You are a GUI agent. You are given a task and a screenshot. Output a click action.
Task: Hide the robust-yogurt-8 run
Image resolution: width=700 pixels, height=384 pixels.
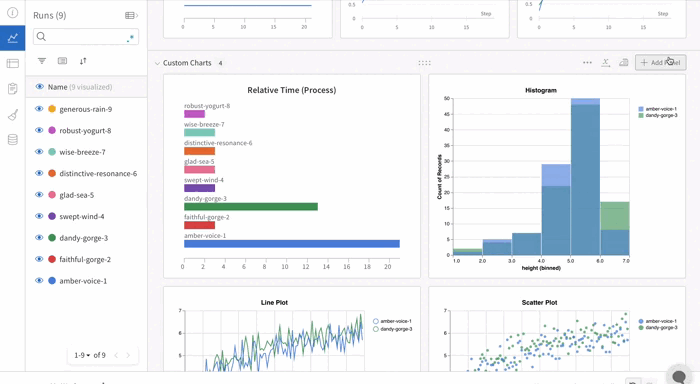[39, 130]
